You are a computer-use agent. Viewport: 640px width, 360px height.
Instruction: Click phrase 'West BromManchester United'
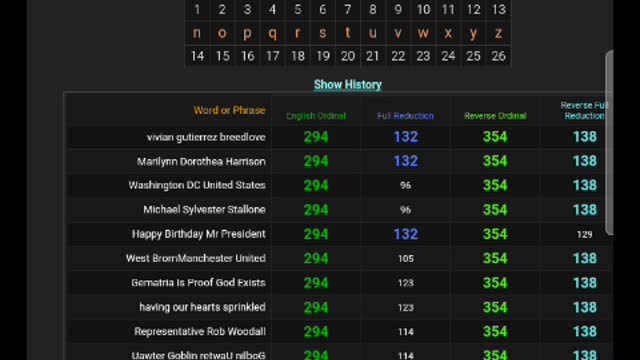[x=196, y=258]
